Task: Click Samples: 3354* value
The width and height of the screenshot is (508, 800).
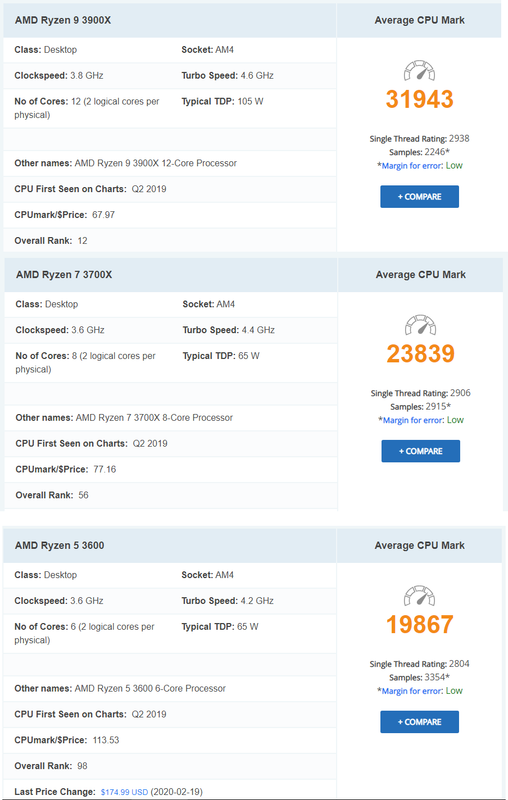Action: click(x=419, y=678)
